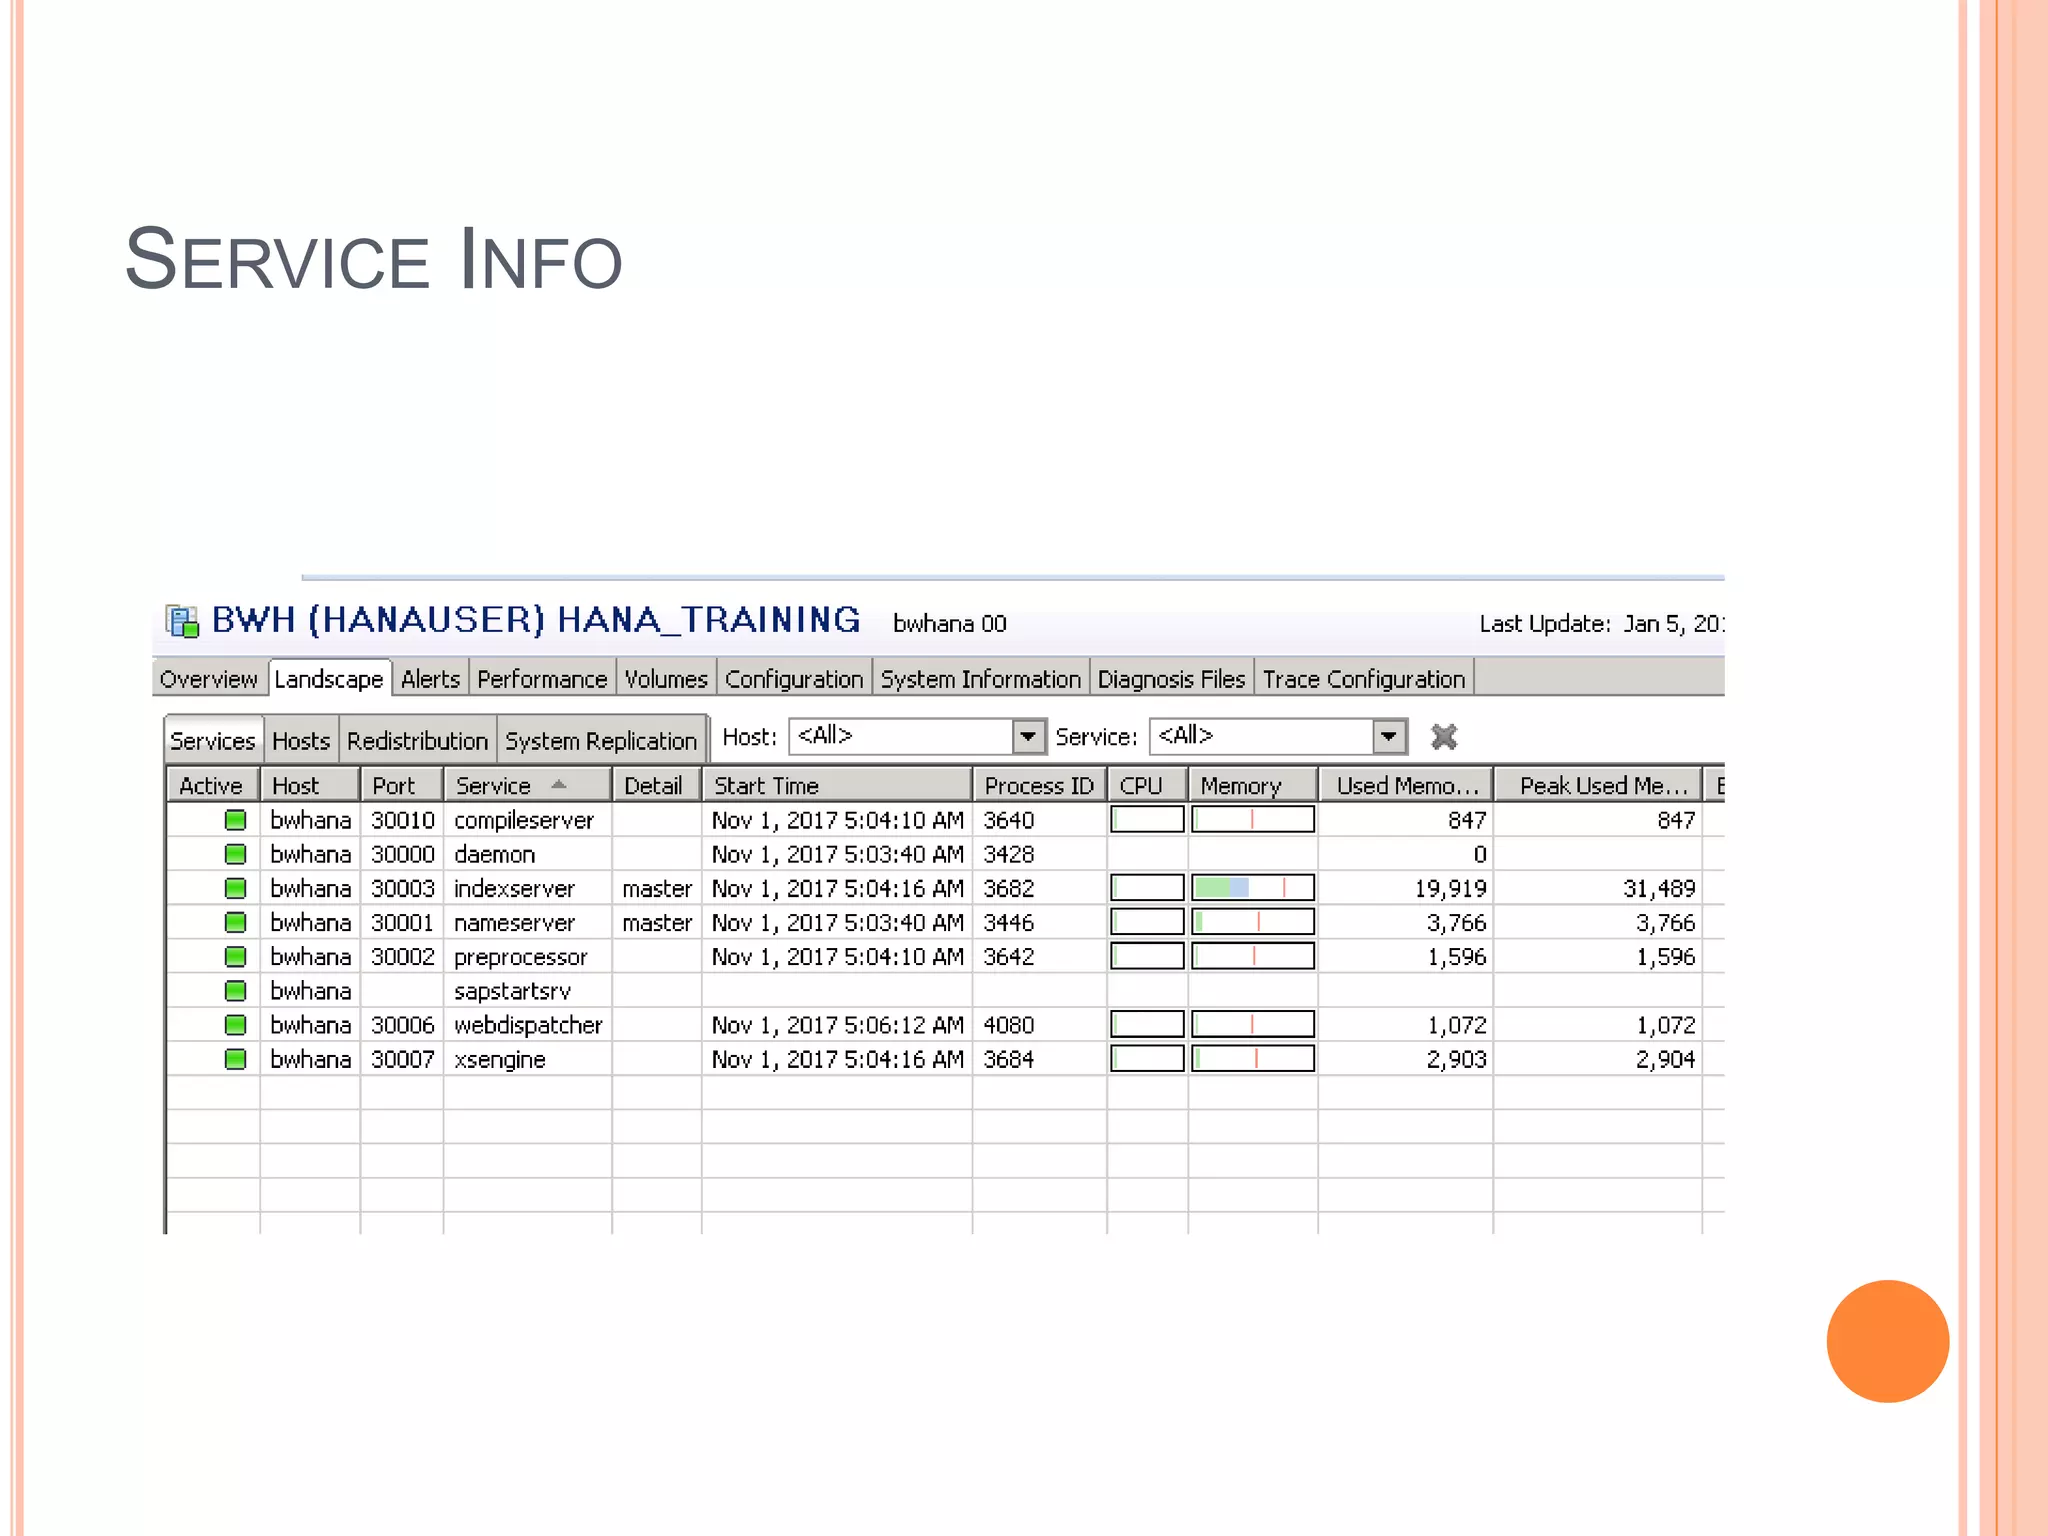
Task: Sort by the CPU column header
Action: [1147, 786]
